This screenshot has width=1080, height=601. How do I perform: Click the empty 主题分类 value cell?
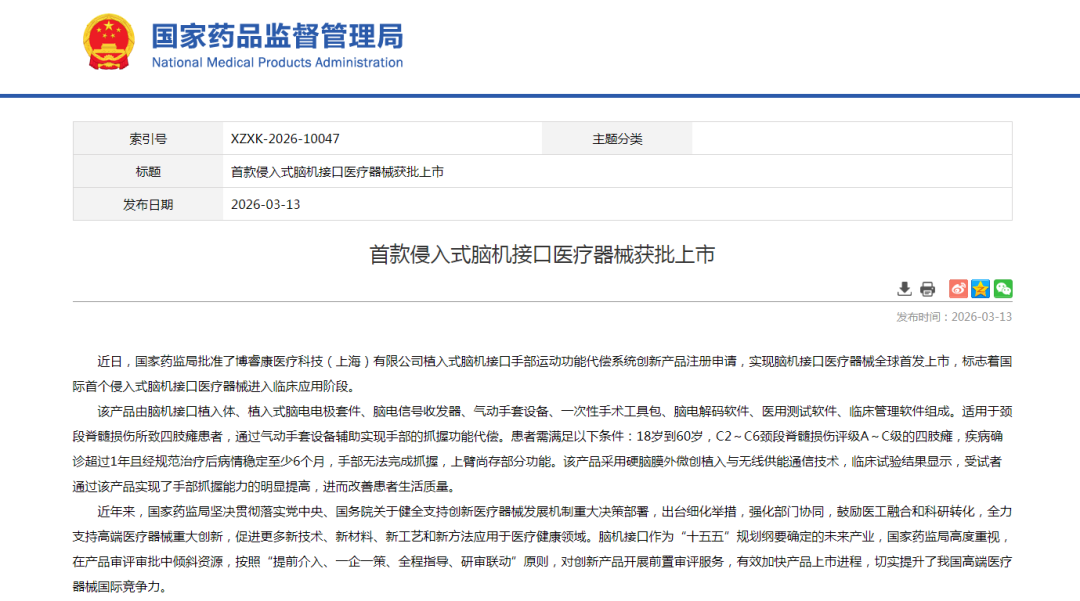850,139
